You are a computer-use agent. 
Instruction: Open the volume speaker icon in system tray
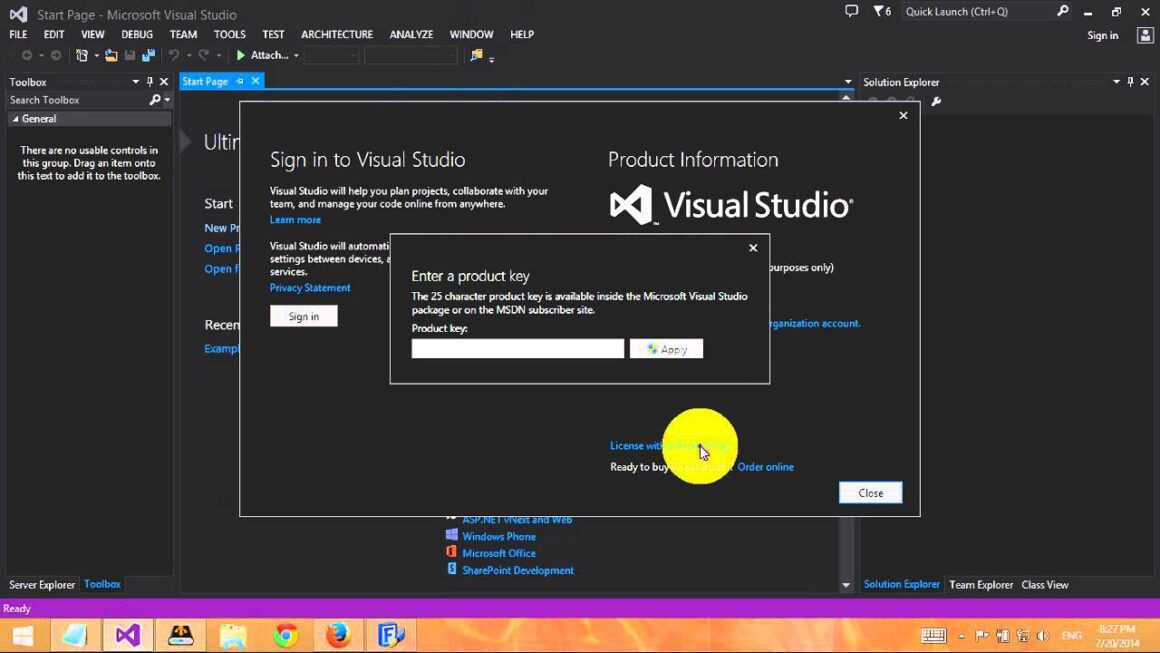point(1042,635)
